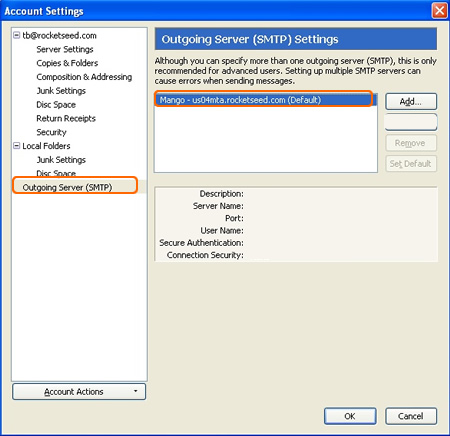Click the User Name: label
The height and width of the screenshot is (436, 450).
[222, 231]
